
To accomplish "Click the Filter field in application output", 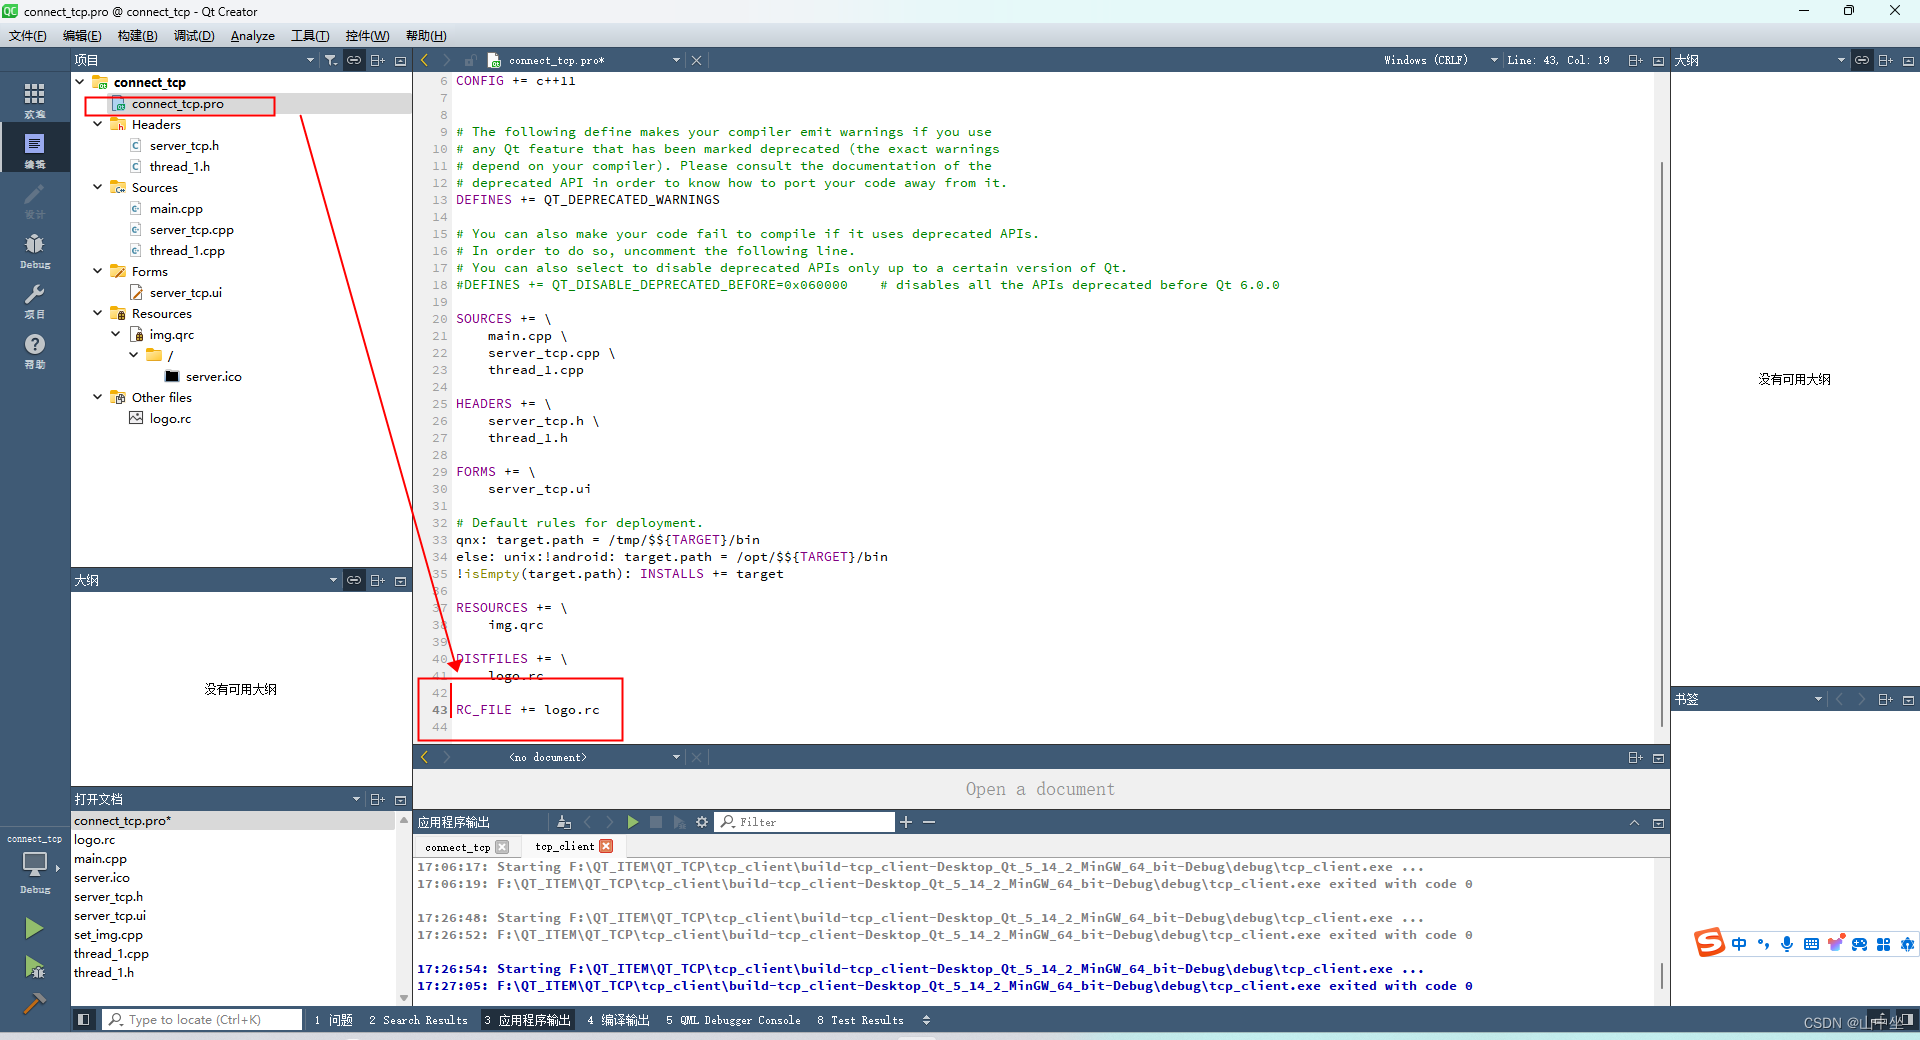I will pos(806,822).
